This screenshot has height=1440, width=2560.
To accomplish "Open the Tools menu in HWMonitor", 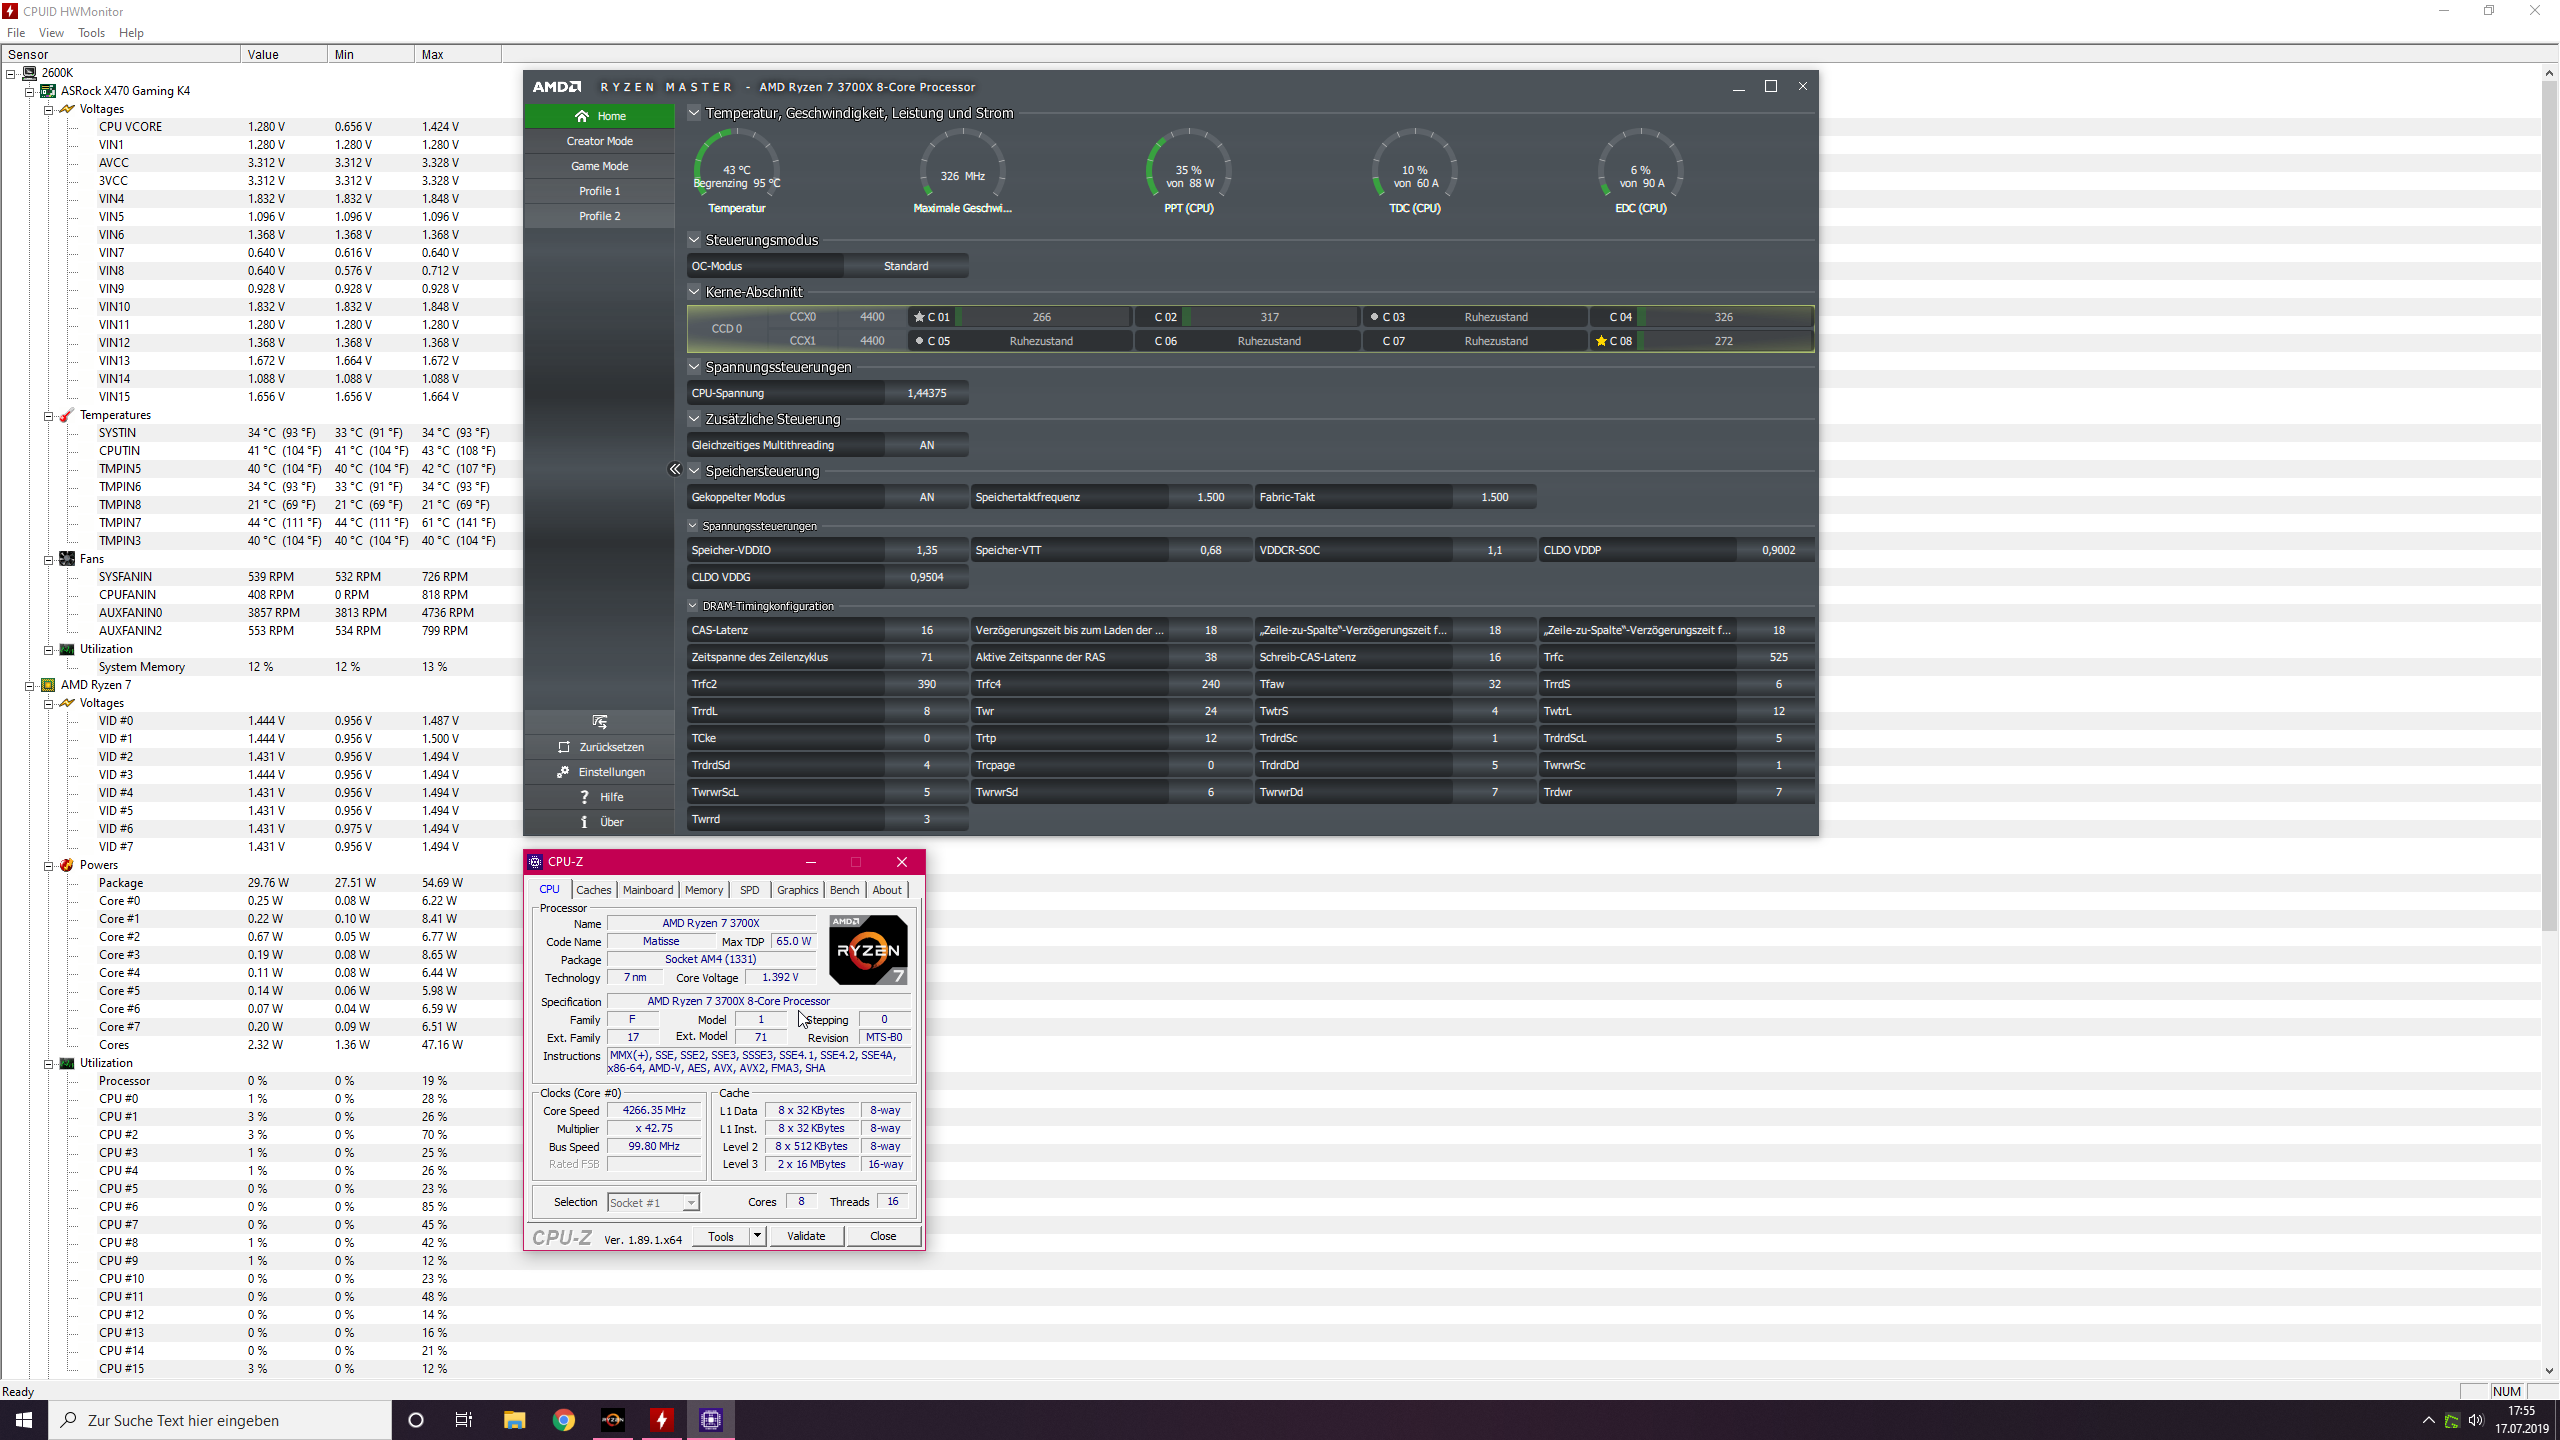I will tap(91, 33).
